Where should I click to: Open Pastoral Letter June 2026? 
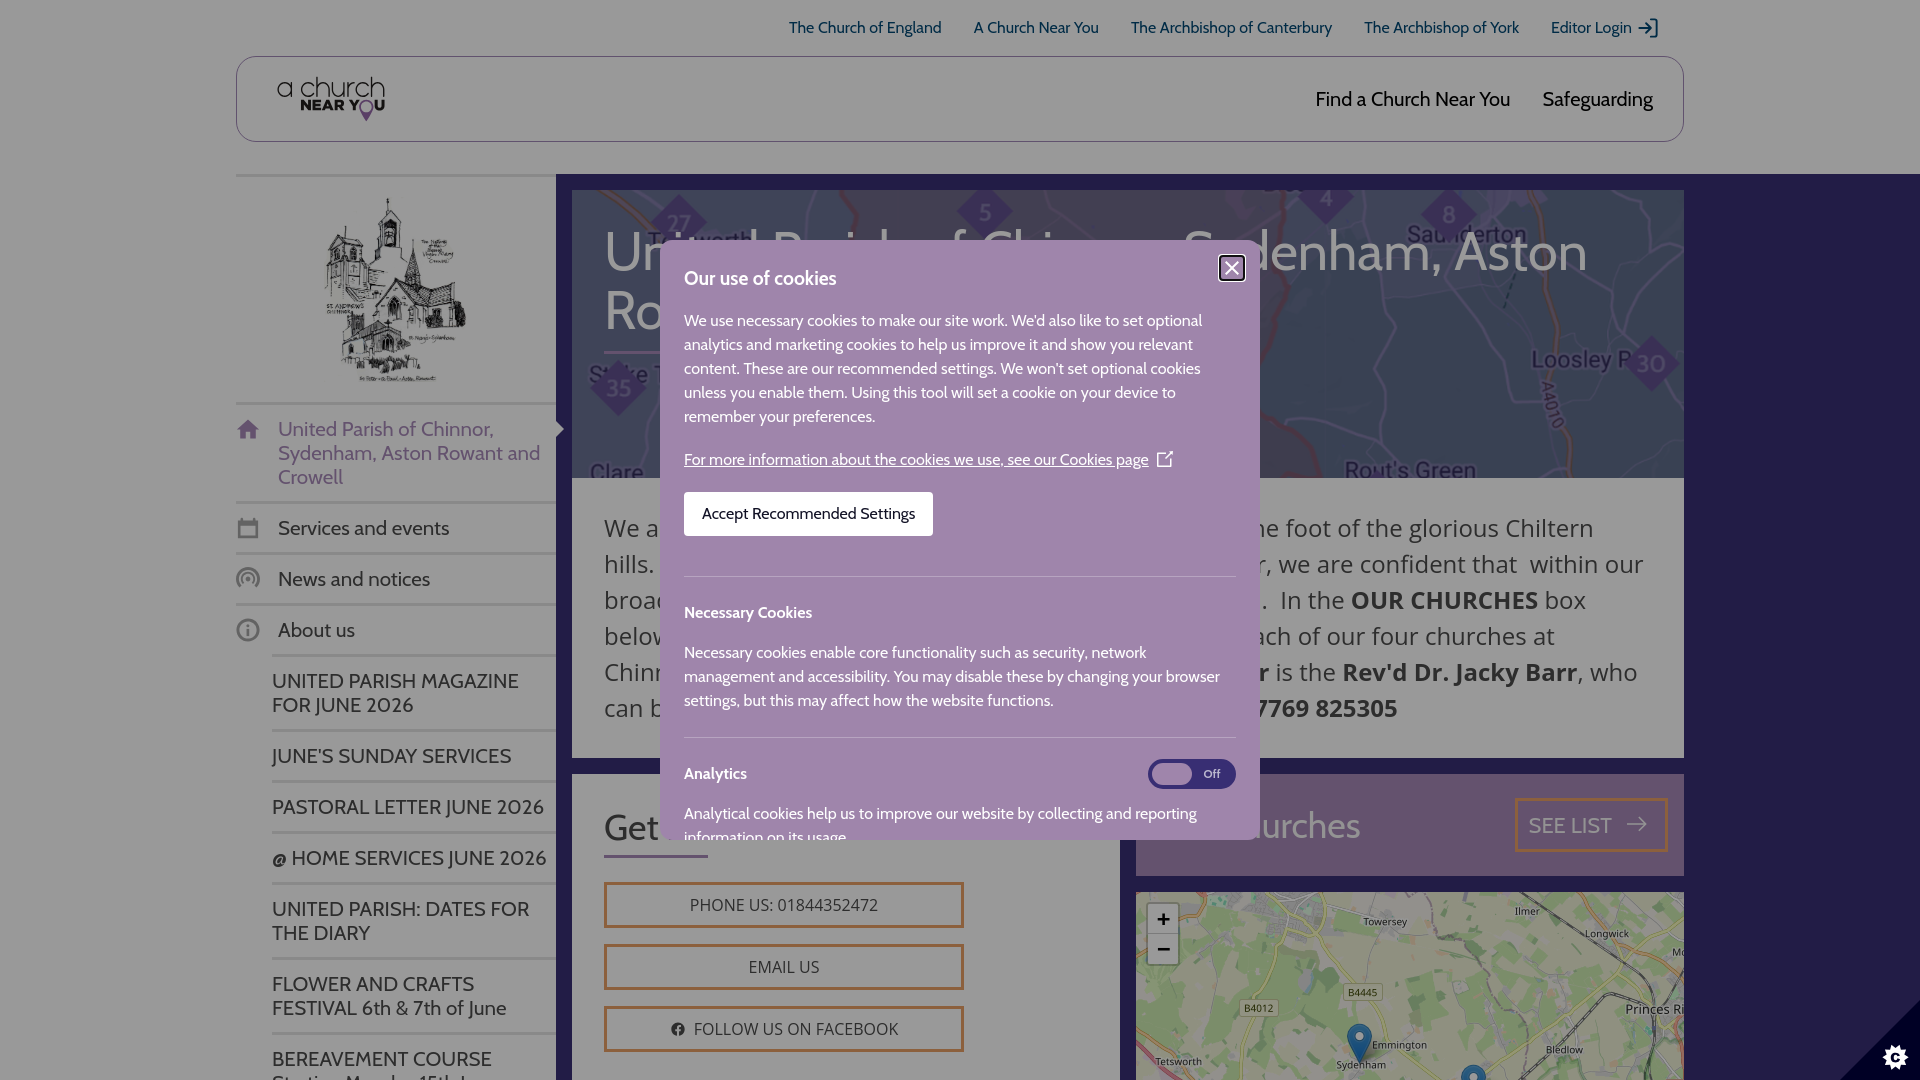click(x=408, y=807)
